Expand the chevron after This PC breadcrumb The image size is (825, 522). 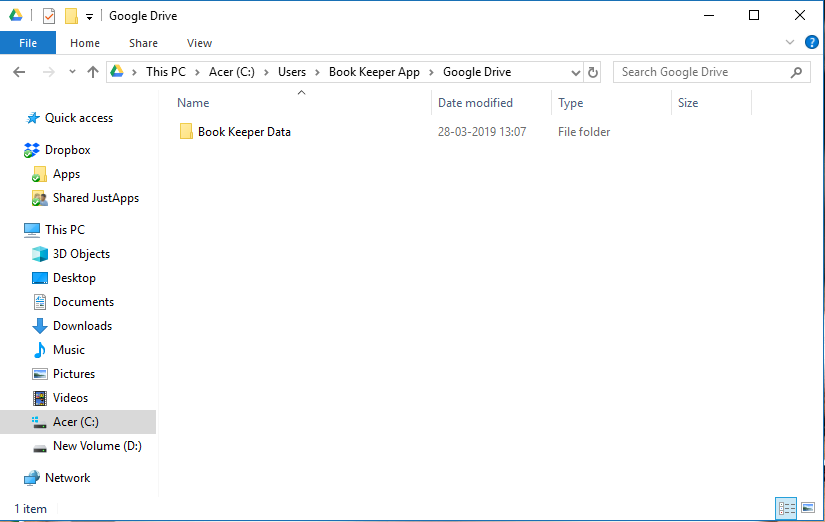pos(197,73)
